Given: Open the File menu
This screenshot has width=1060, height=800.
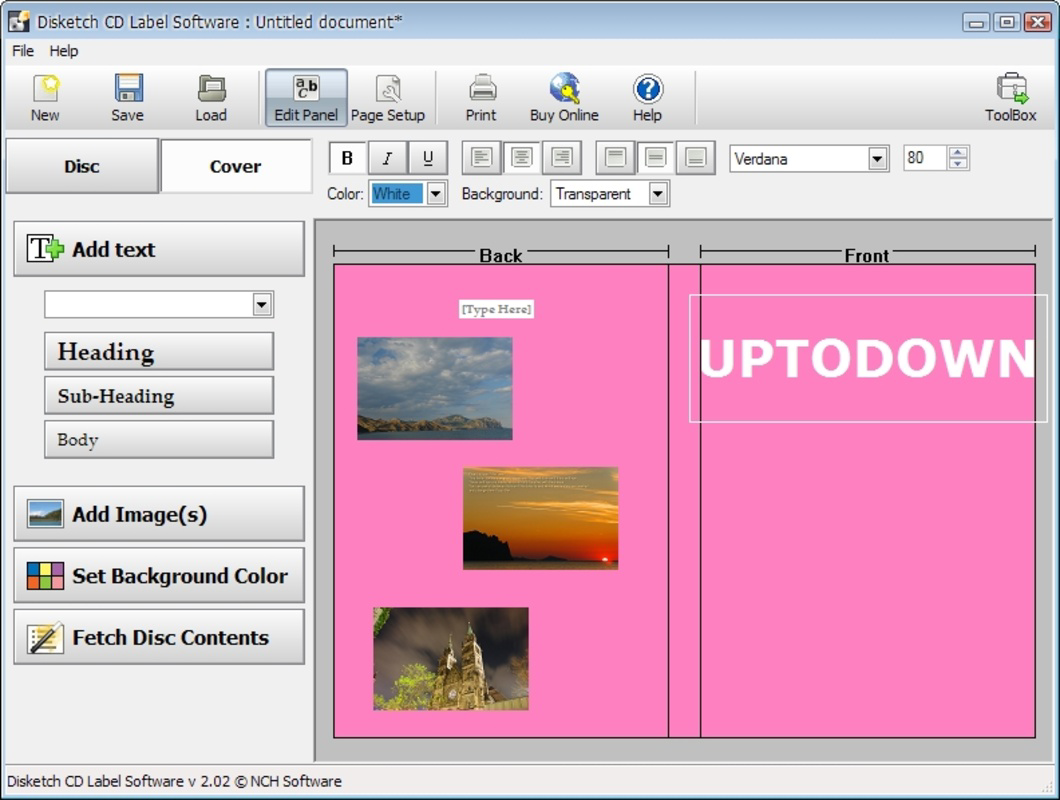Looking at the screenshot, I should pos(21,50).
